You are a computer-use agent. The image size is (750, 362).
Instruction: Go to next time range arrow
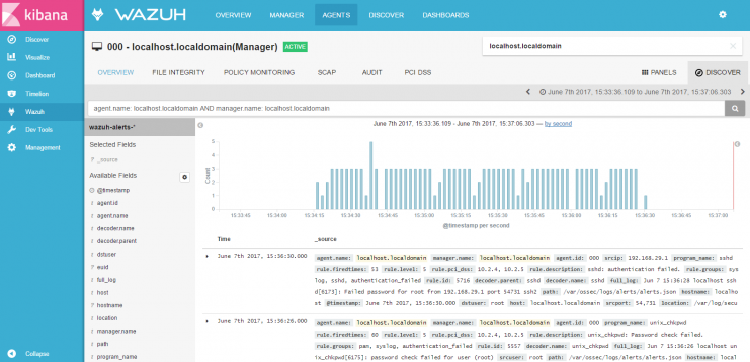click(x=743, y=92)
